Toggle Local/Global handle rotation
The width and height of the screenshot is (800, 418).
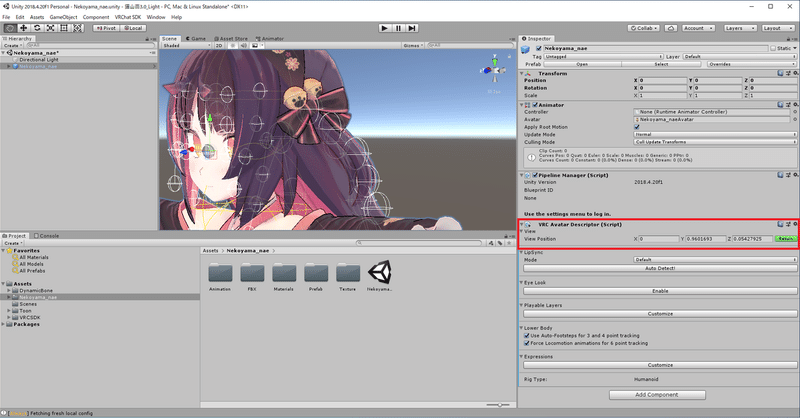click(133, 28)
